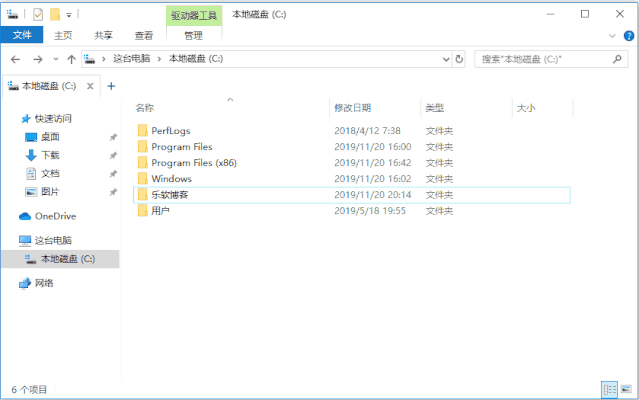
Task: Open the recent locations dropdown arrow
Action: 56,59
